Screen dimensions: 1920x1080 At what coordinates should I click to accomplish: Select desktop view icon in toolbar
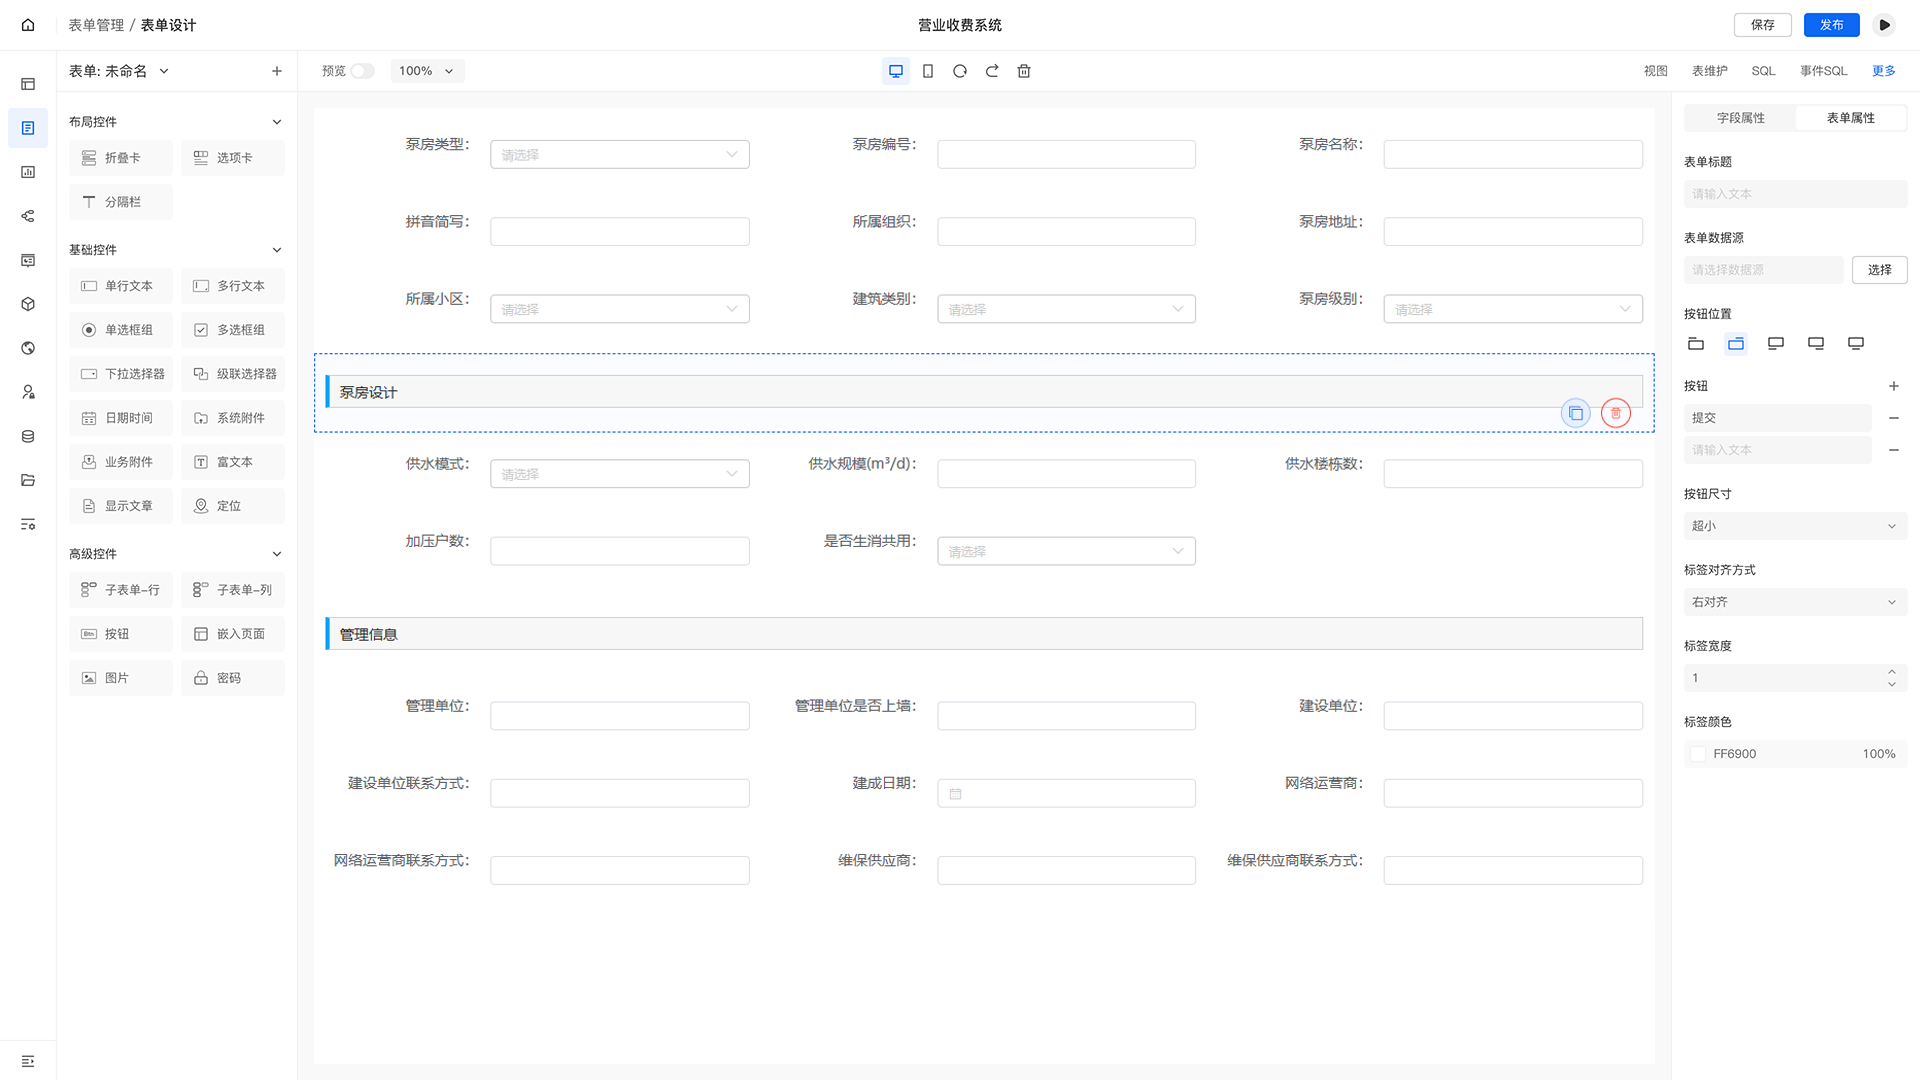tap(896, 71)
